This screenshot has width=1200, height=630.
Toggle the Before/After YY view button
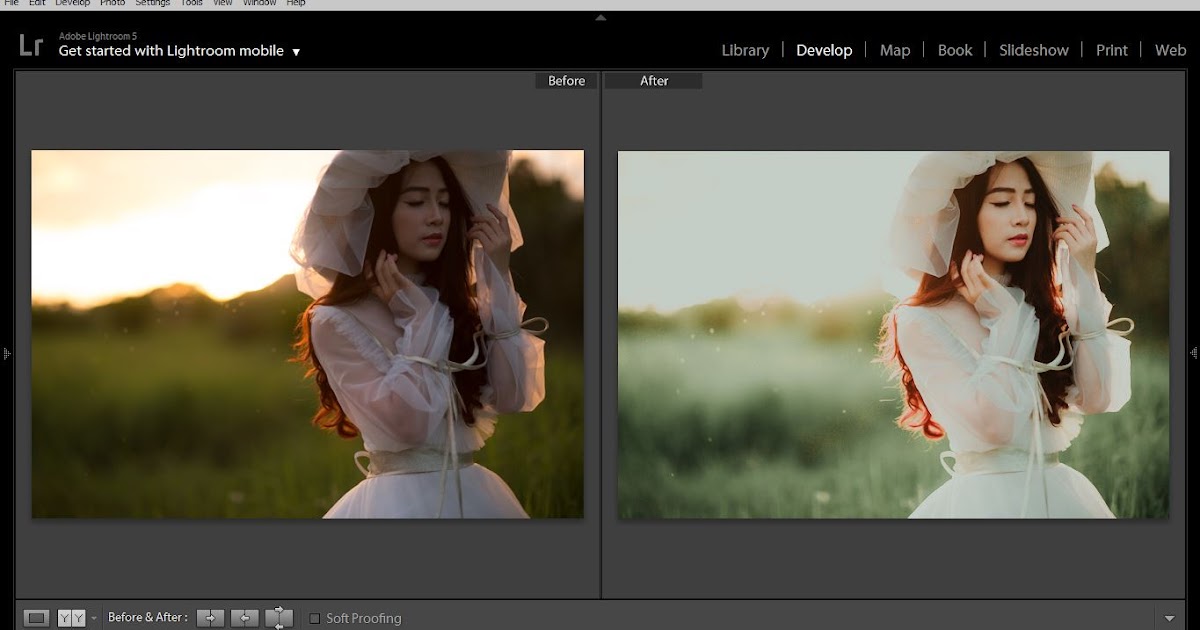(x=71, y=618)
